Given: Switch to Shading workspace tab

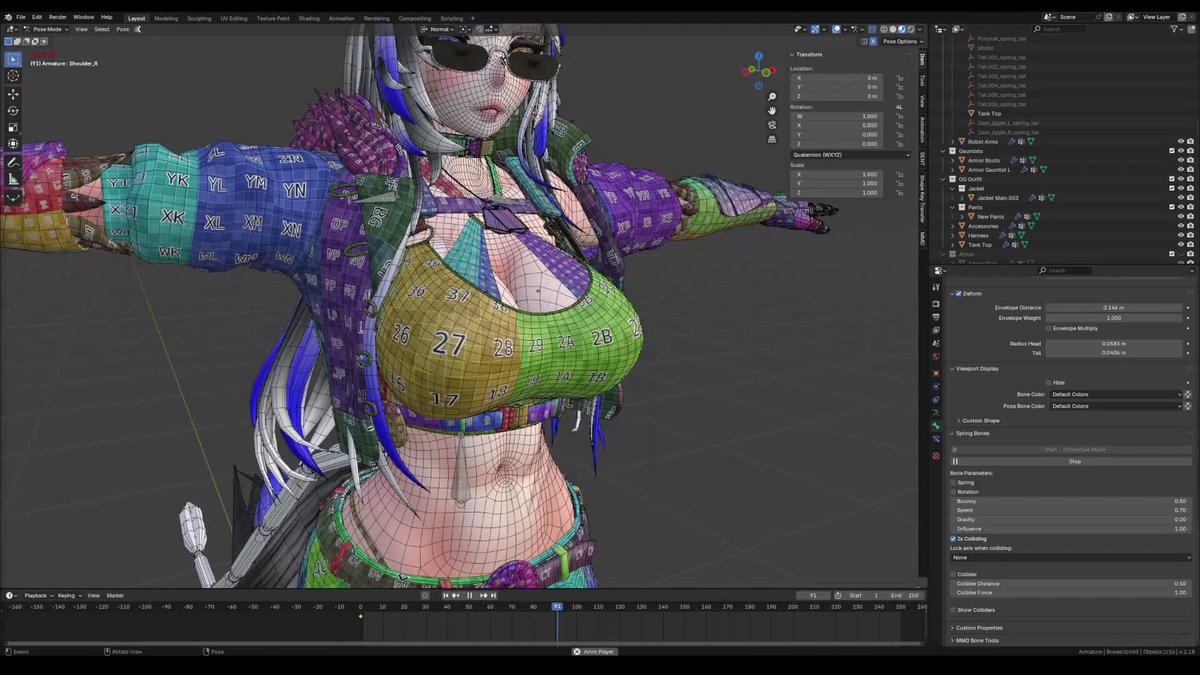Looking at the screenshot, I should (x=309, y=18).
